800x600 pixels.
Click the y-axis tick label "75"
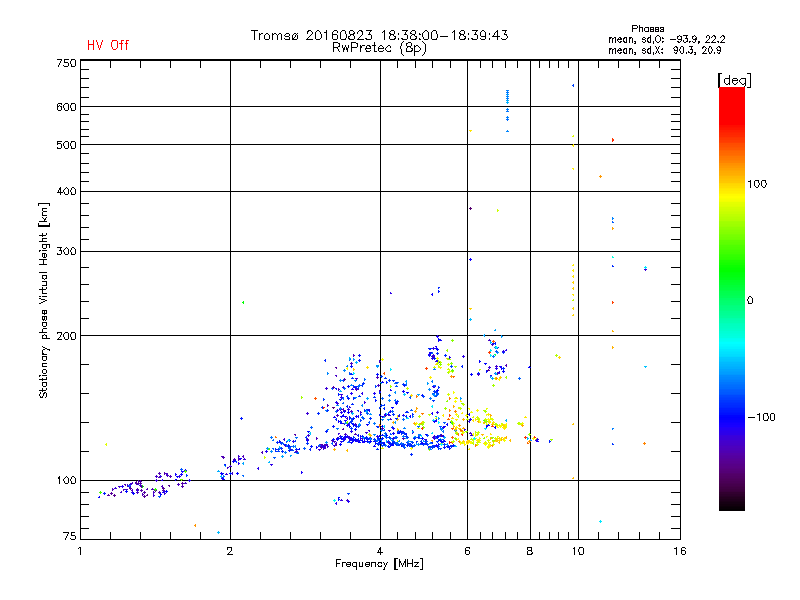coord(70,536)
